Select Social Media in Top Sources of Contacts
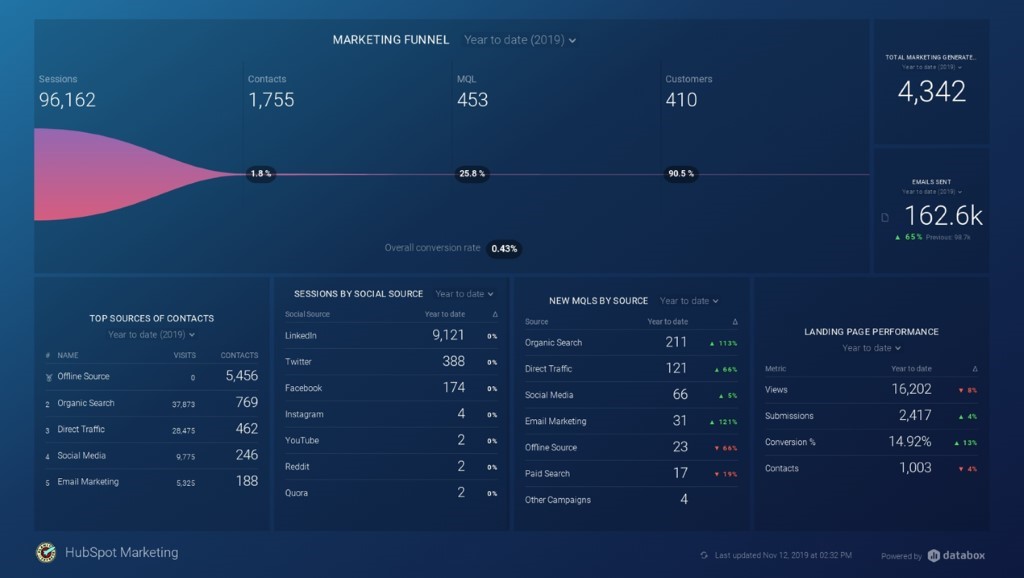 (x=152, y=455)
